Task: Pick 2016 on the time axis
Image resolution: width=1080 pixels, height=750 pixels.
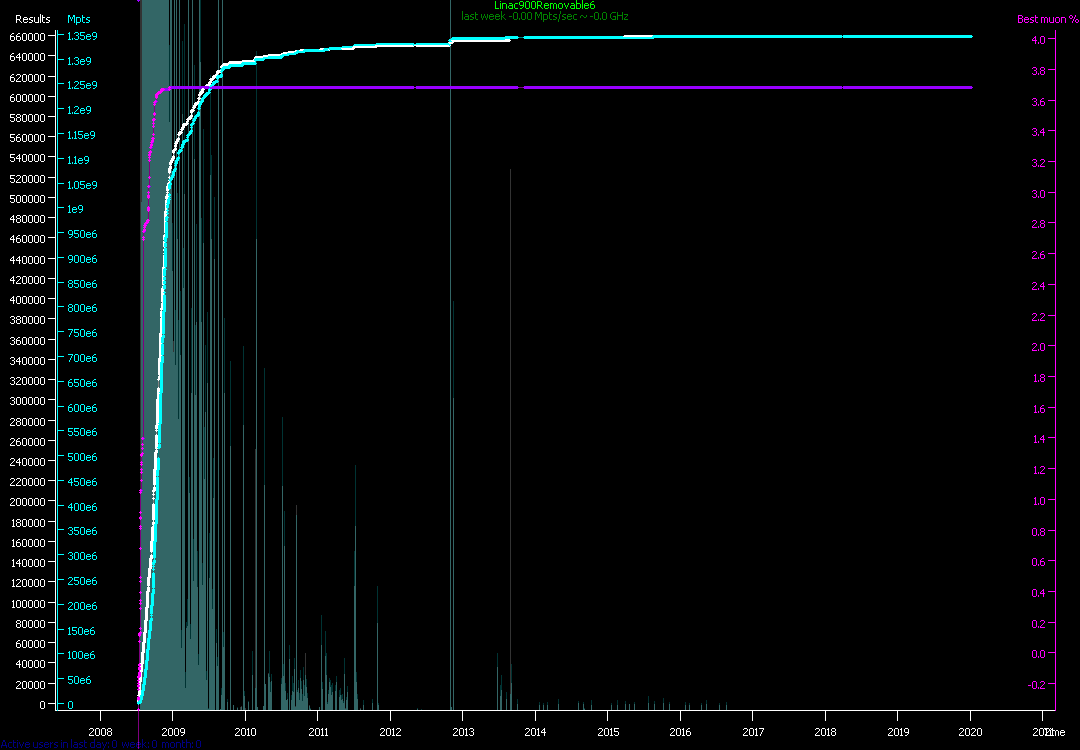Action: [680, 732]
